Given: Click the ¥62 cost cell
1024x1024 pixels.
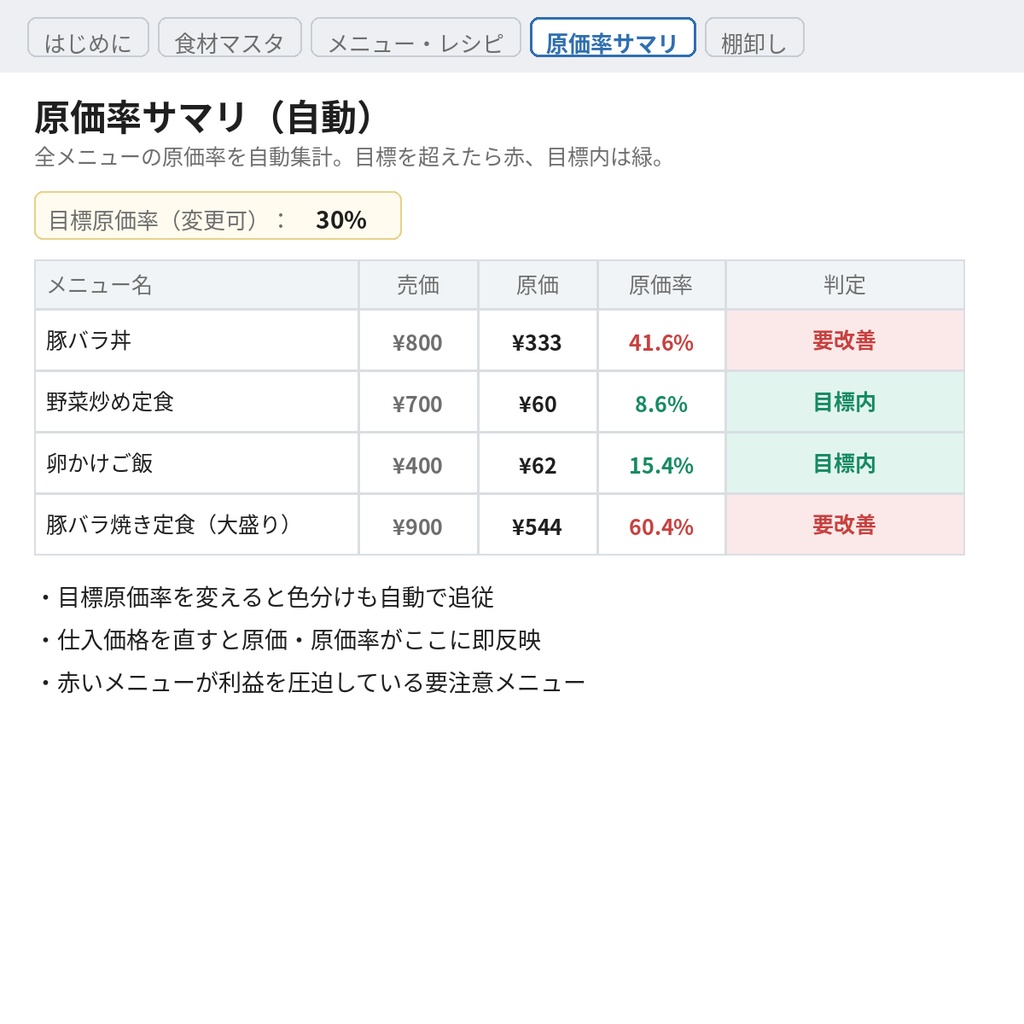Looking at the screenshot, I should point(537,464).
